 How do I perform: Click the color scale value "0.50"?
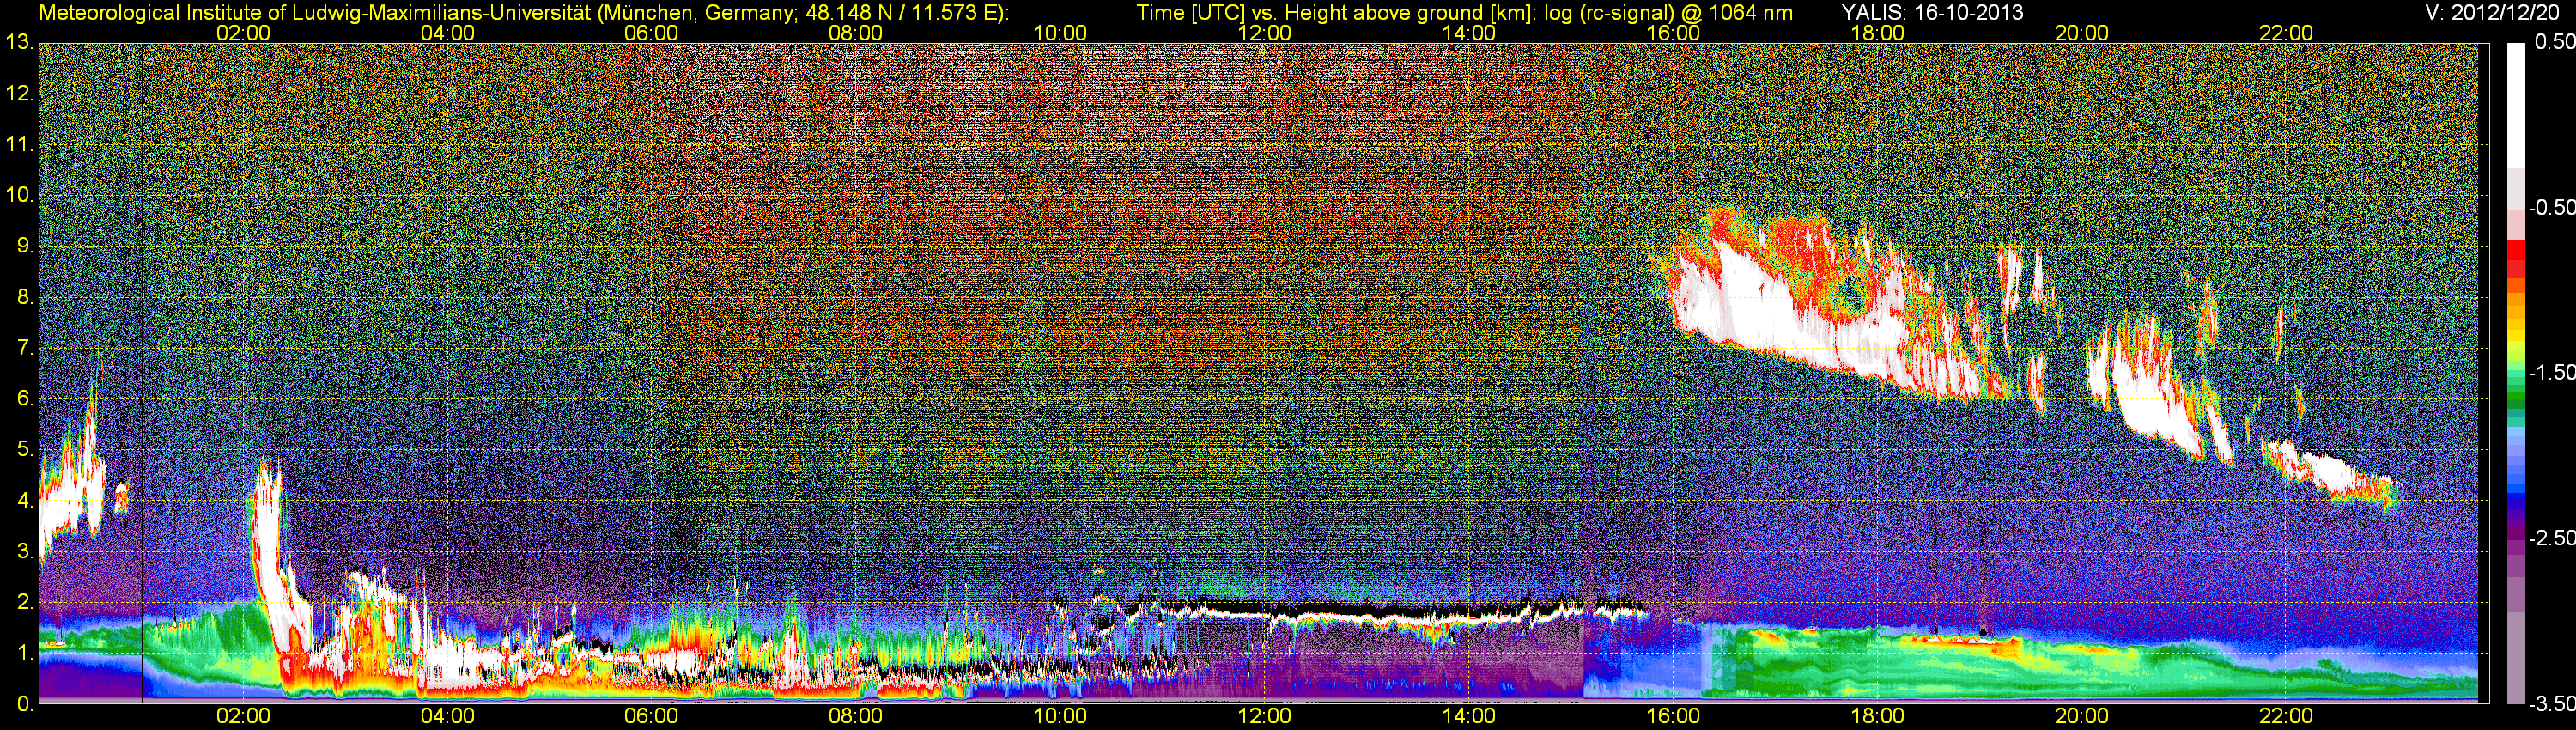coord(2554,42)
